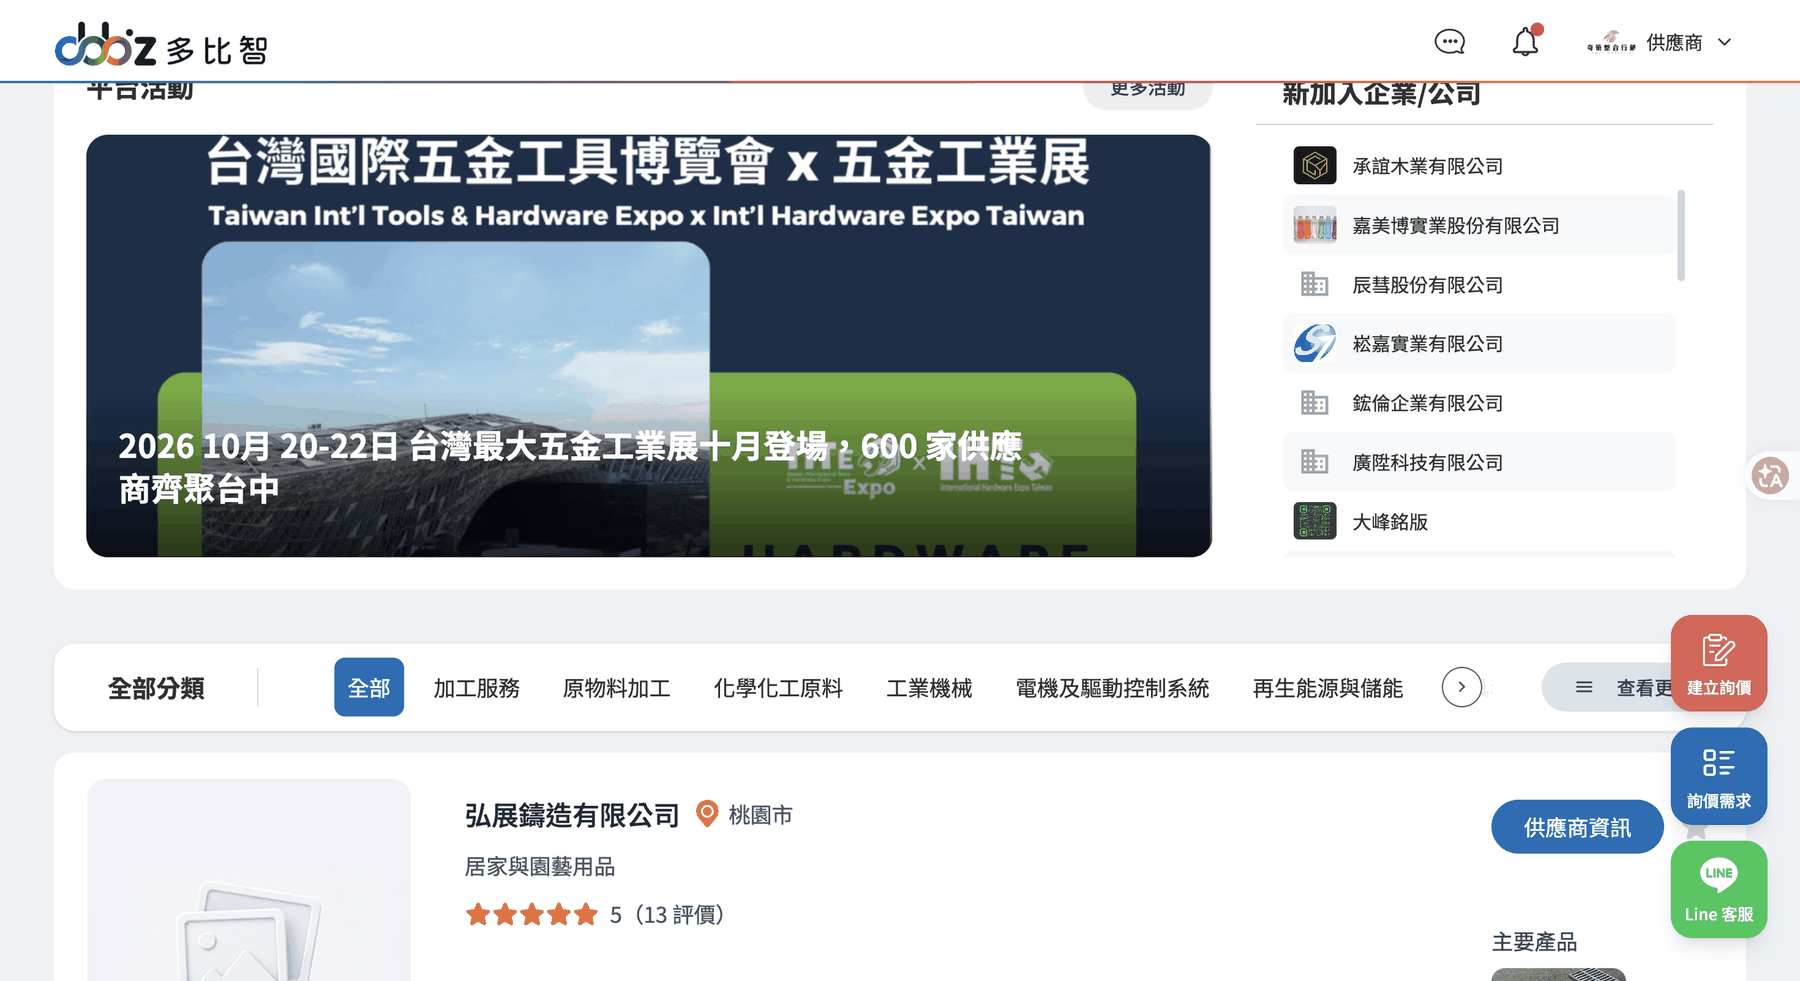
Task: Select the 化學化工原料 category tab
Action: 778,688
